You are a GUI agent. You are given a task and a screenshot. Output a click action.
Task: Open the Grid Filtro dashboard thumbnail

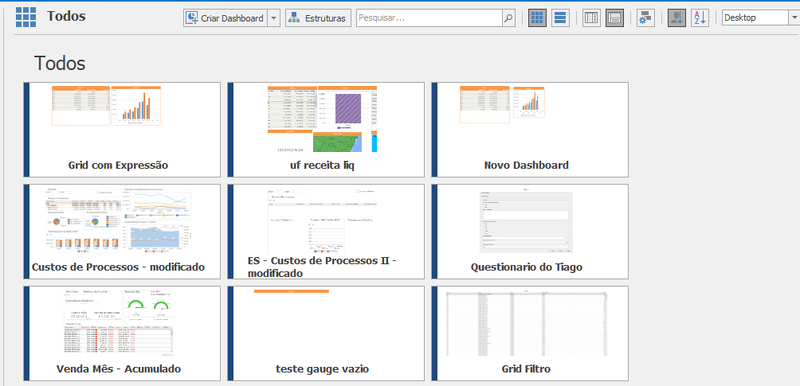(x=530, y=333)
